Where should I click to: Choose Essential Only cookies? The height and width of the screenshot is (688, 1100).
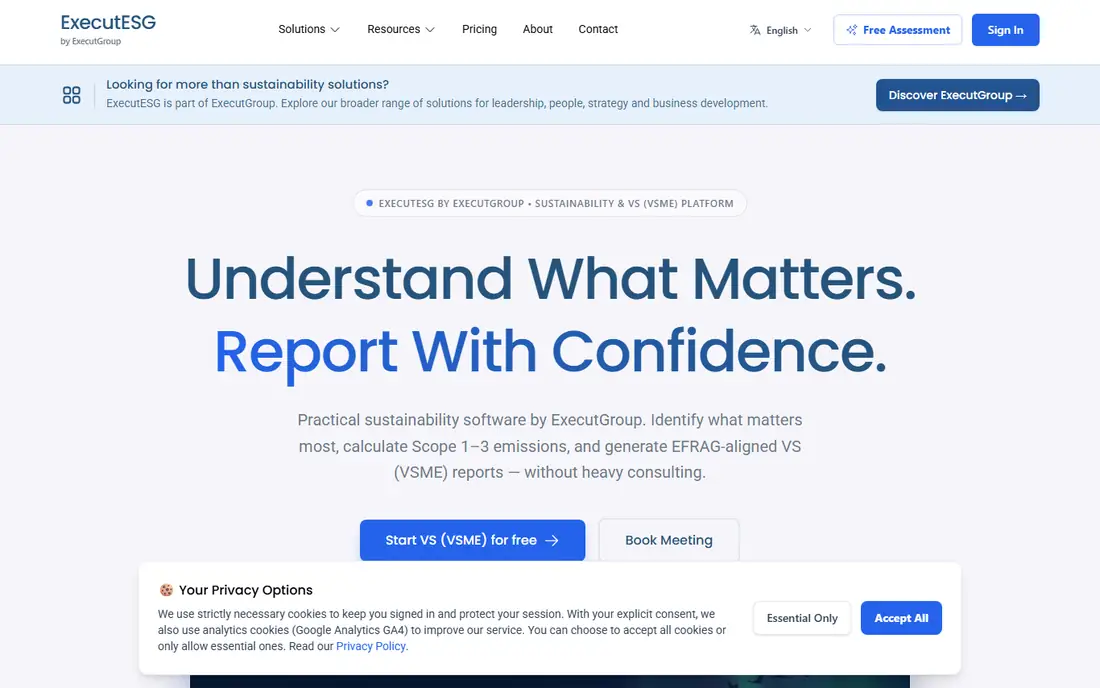[802, 618]
